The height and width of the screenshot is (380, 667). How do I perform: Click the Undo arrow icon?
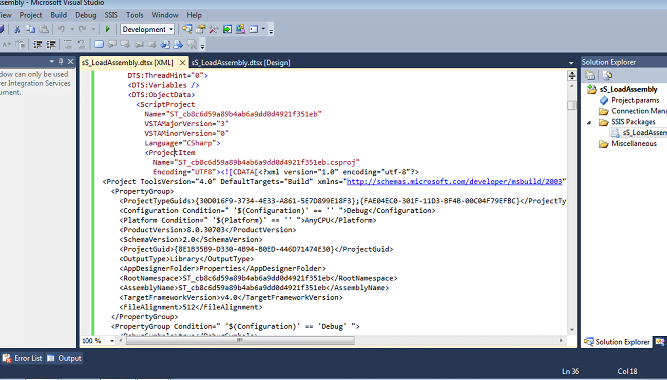(61, 29)
